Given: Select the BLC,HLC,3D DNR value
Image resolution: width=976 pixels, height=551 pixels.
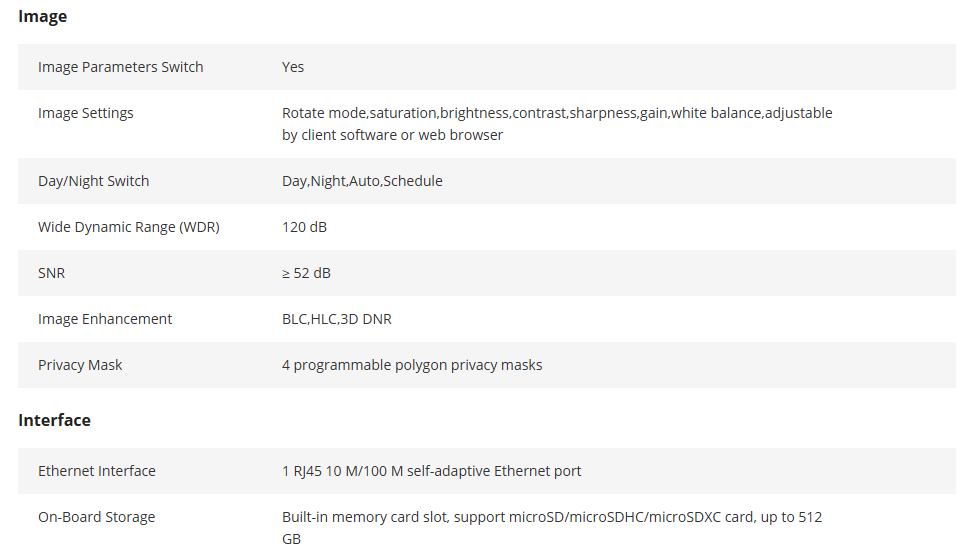Looking at the screenshot, I should point(337,319).
